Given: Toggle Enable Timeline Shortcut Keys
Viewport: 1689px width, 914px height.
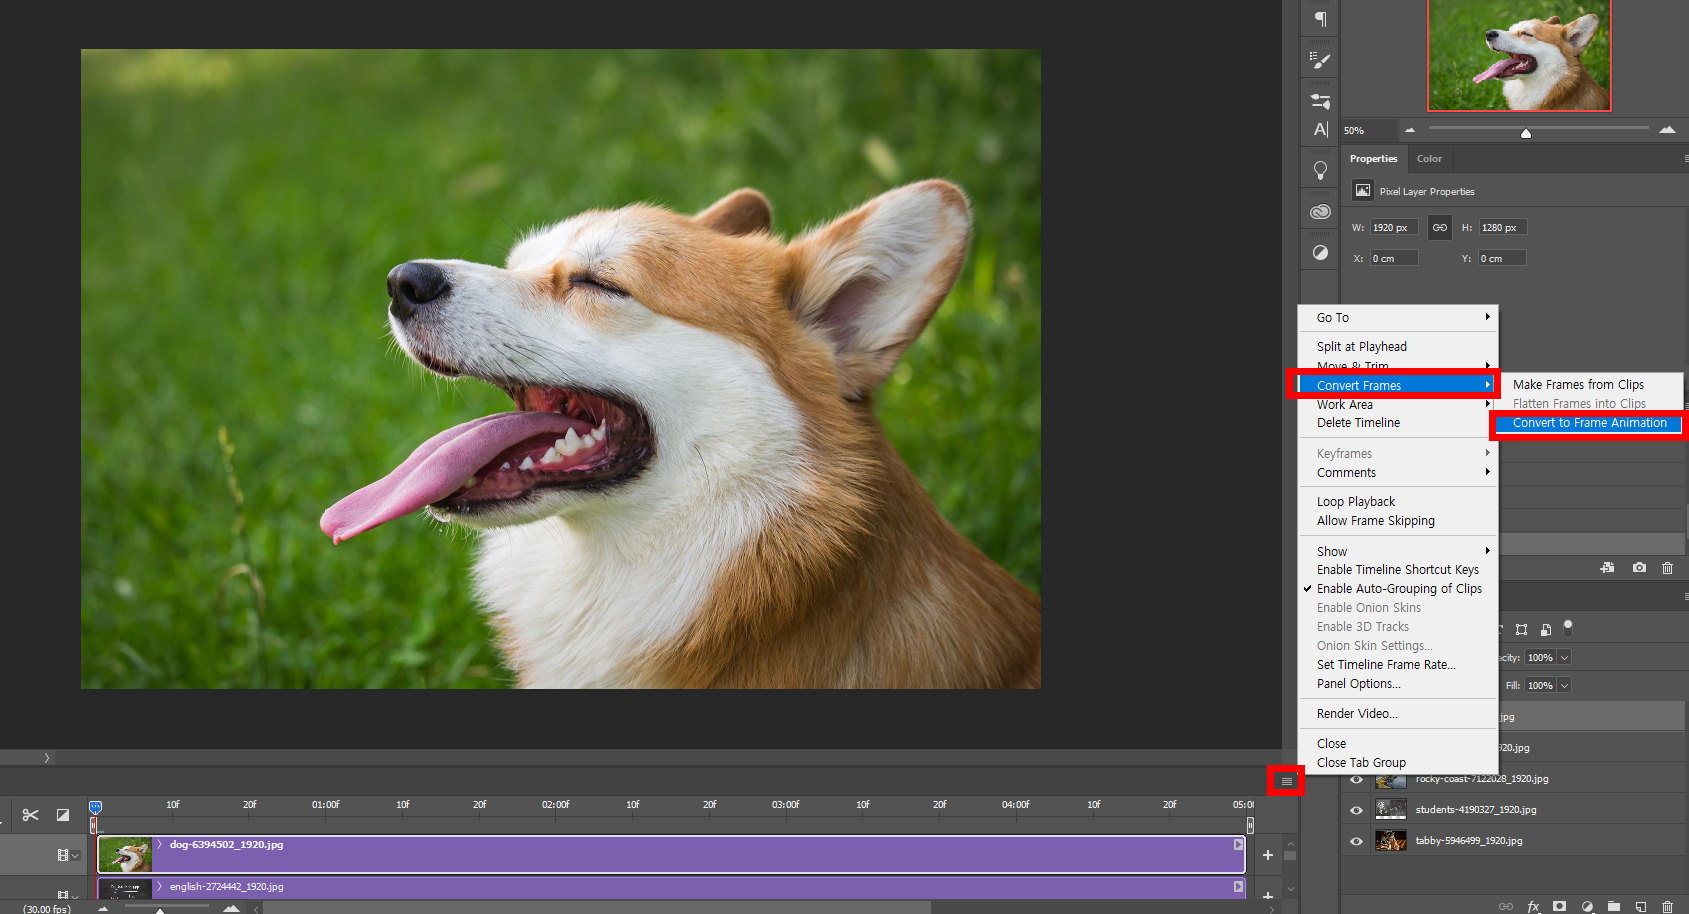Looking at the screenshot, I should tap(1398, 570).
